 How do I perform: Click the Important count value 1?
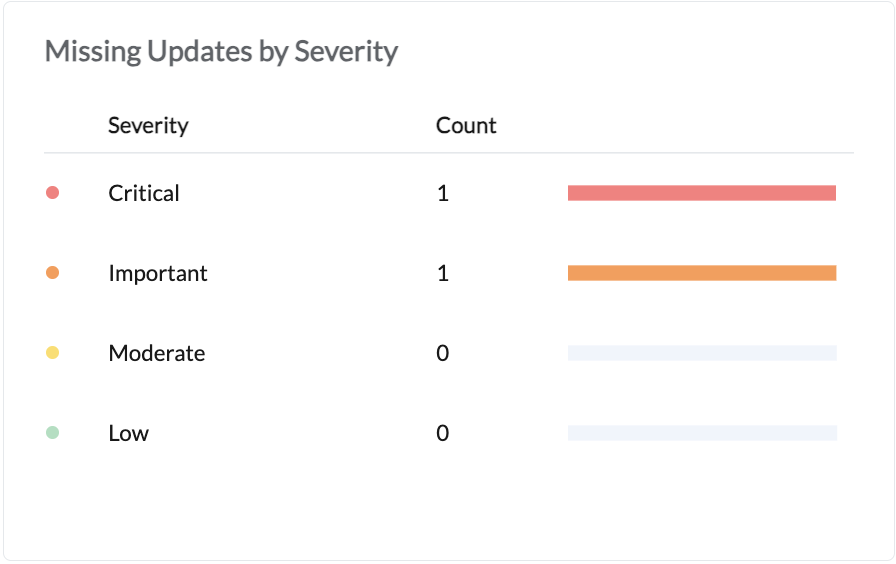[x=443, y=273]
